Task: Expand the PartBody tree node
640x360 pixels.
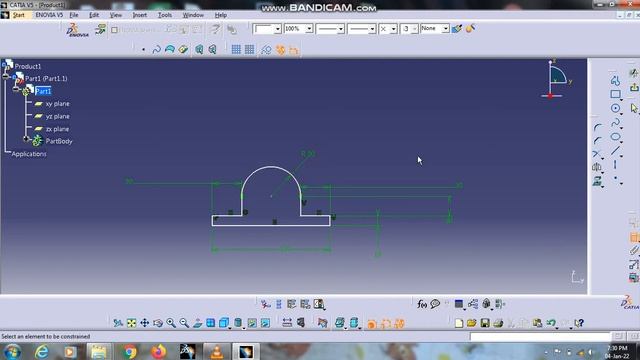Action: pyautogui.click(x=26, y=139)
